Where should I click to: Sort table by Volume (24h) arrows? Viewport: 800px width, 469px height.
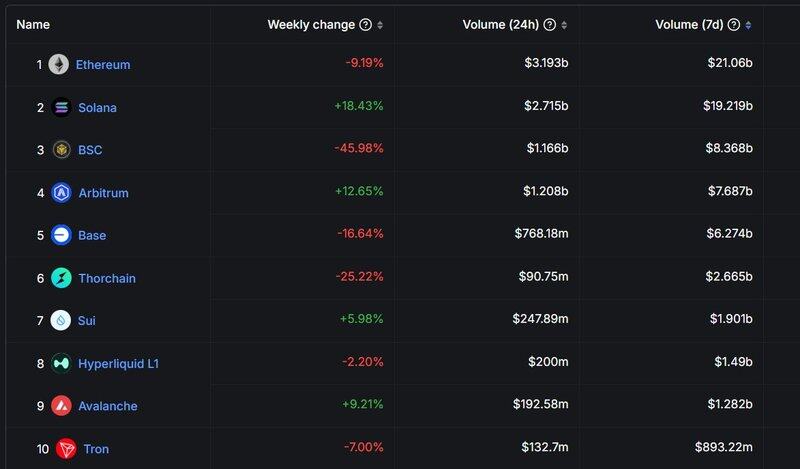(565, 25)
